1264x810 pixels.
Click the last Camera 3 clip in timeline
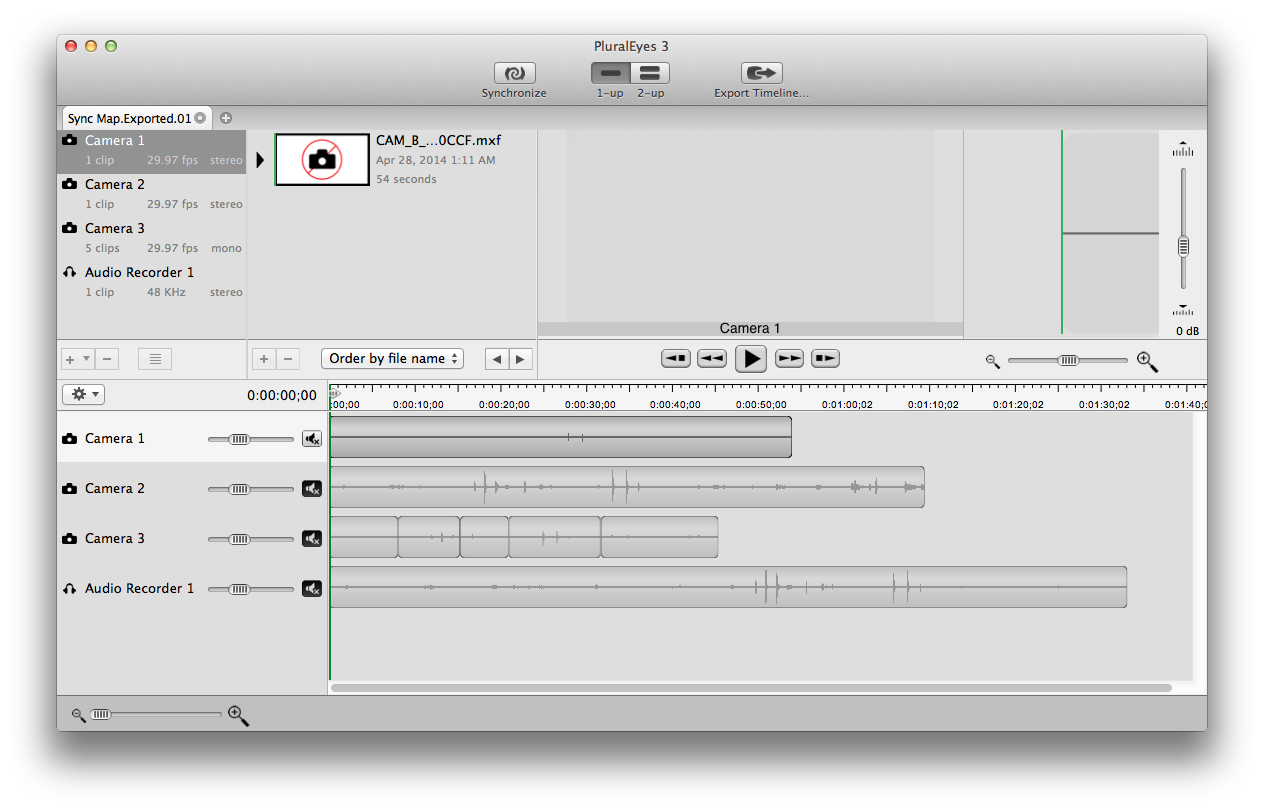click(x=660, y=537)
